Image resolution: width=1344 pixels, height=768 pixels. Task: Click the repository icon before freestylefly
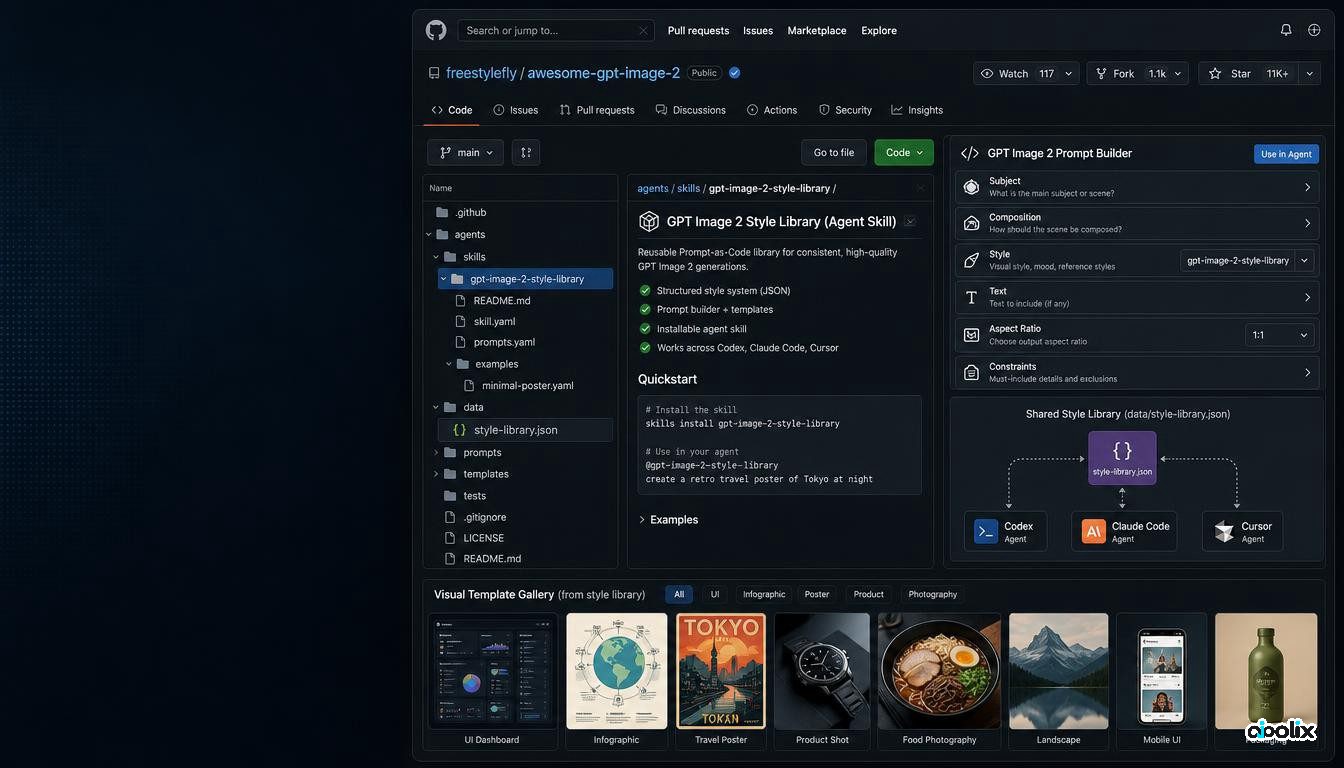pyautogui.click(x=434, y=73)
